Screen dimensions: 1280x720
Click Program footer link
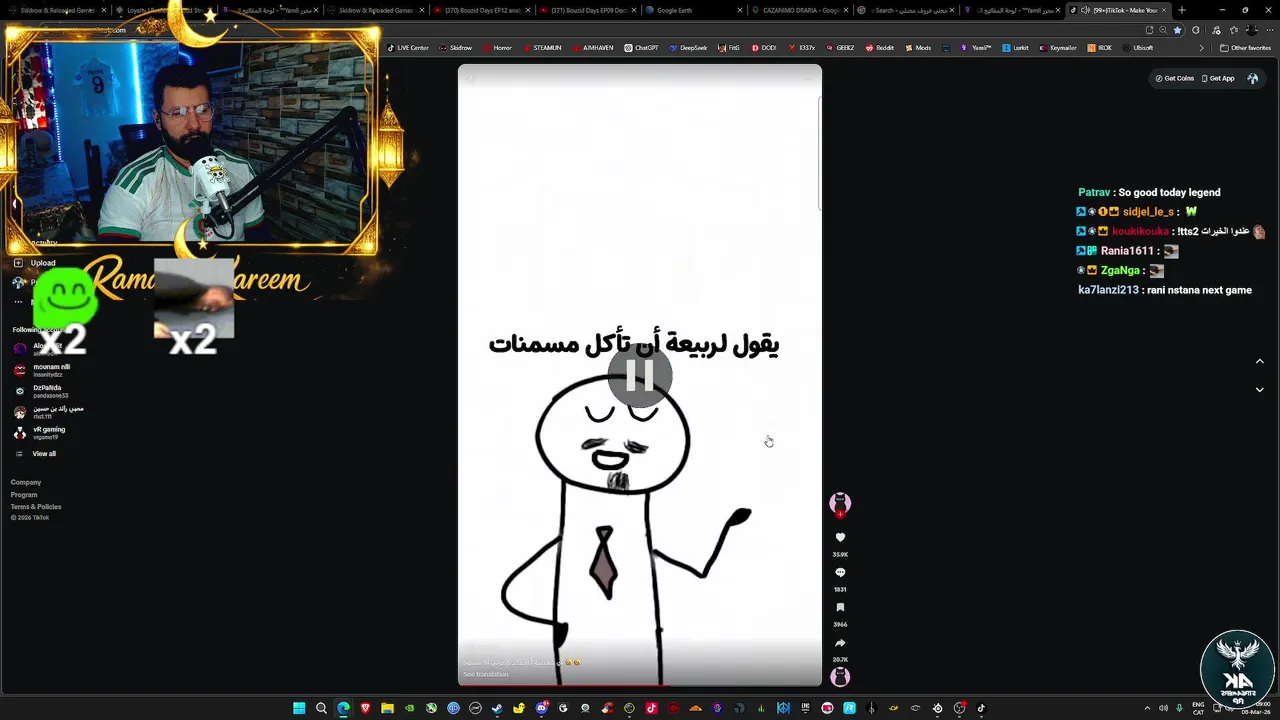[x=24, y=495]
